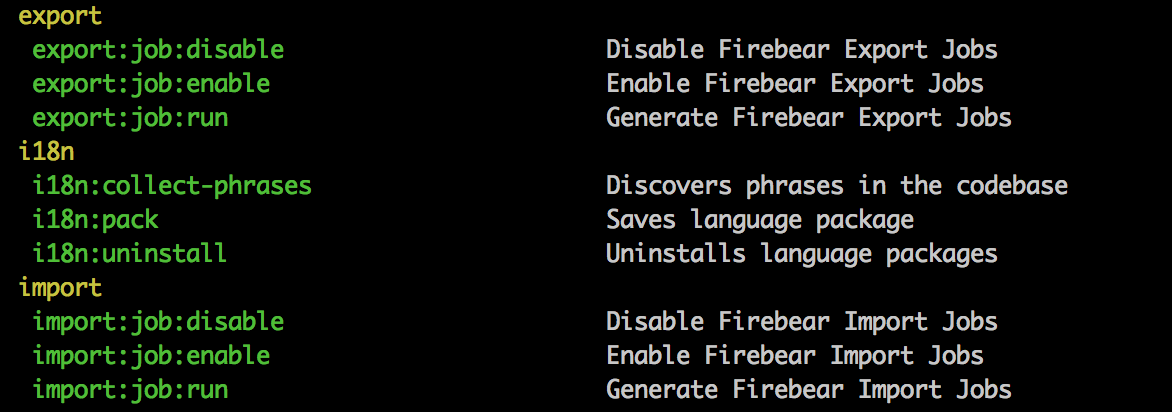Click the yellow import group heading

tap(60, 288)
